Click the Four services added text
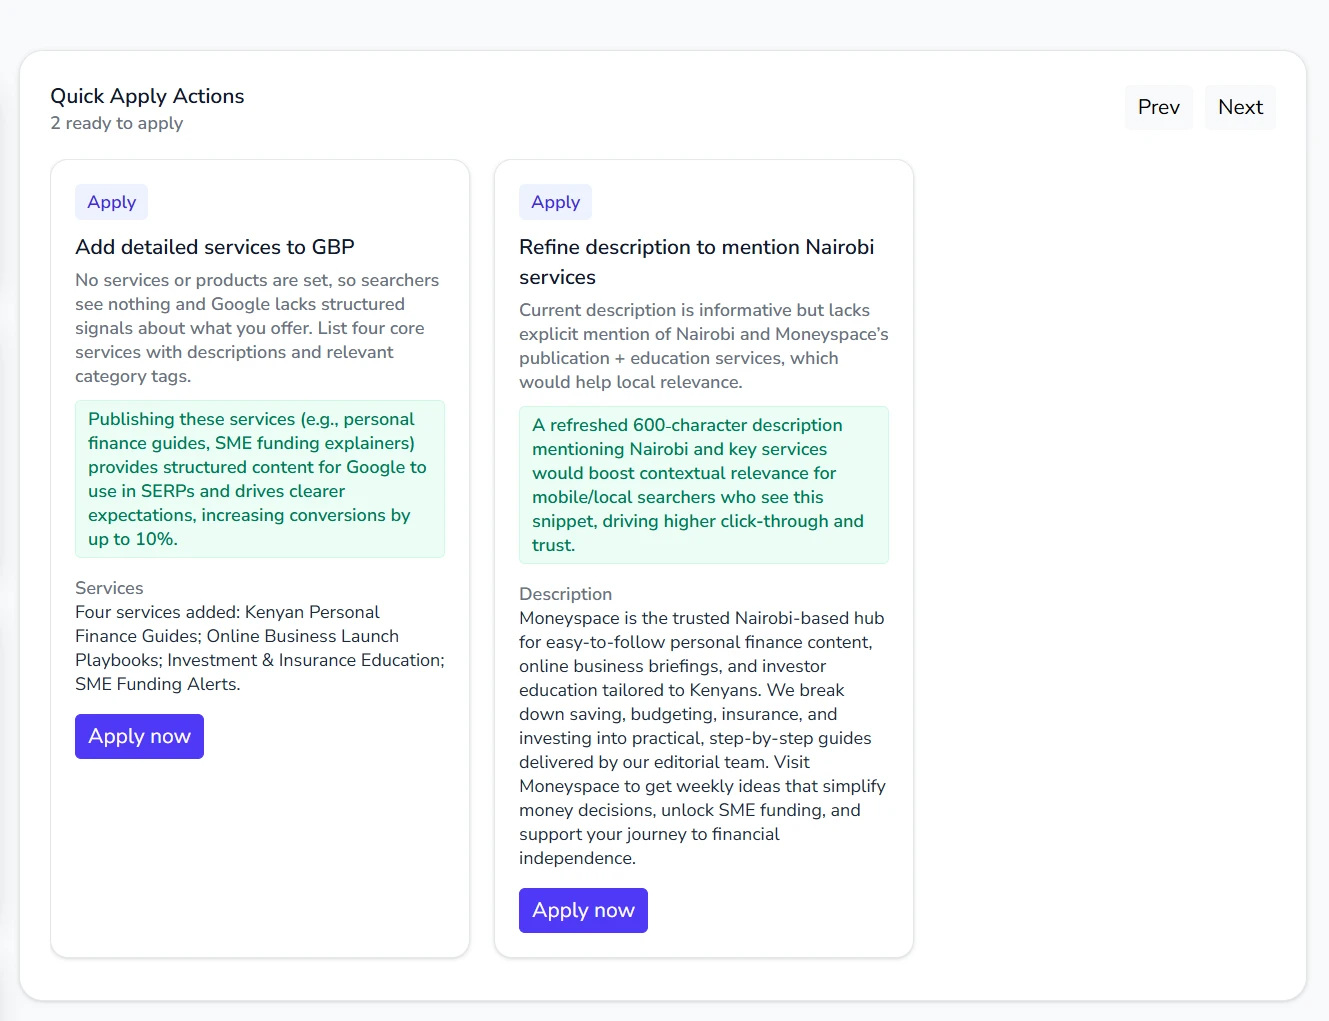This screenshot has width=1329, height=1021. [x=259, y=648]
